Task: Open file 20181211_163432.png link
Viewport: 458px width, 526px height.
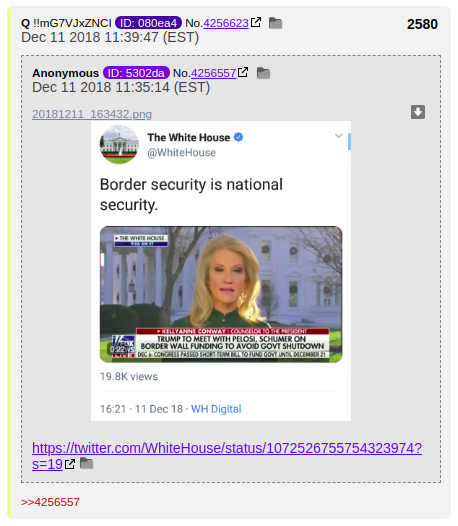Action: point(92,114)
